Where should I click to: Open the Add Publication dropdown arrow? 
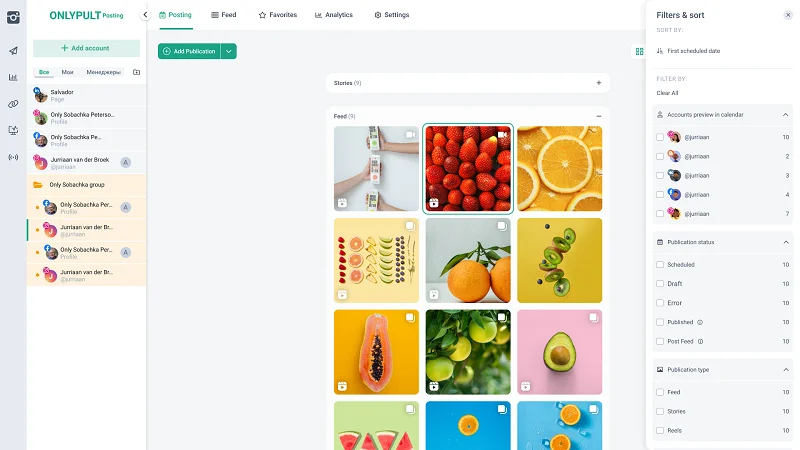pyautogui.click(x=229, y=51)
